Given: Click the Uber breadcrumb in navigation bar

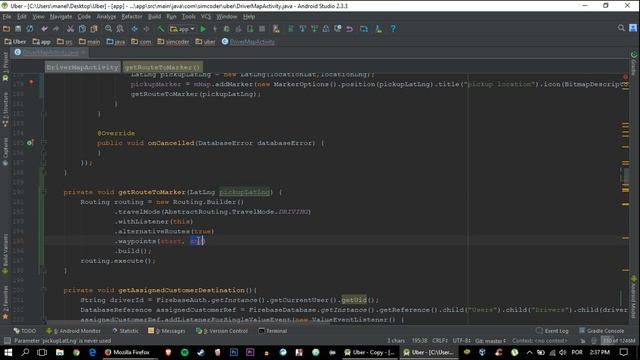Looking at the screenshot, I should pyautogui.click(x=15, y=42).
